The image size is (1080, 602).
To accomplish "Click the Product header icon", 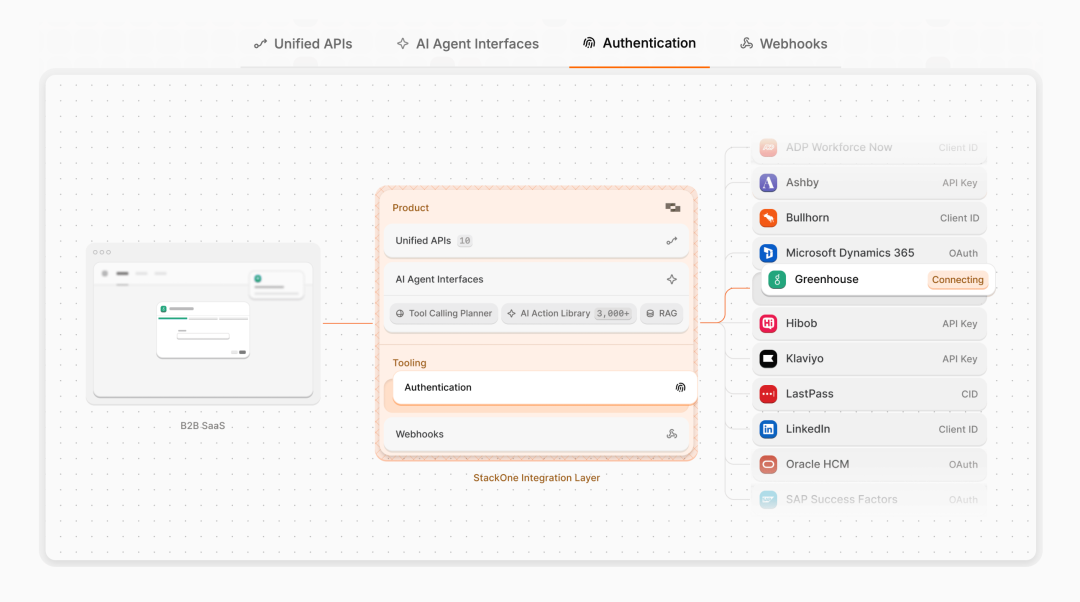I will coord(672,207).
